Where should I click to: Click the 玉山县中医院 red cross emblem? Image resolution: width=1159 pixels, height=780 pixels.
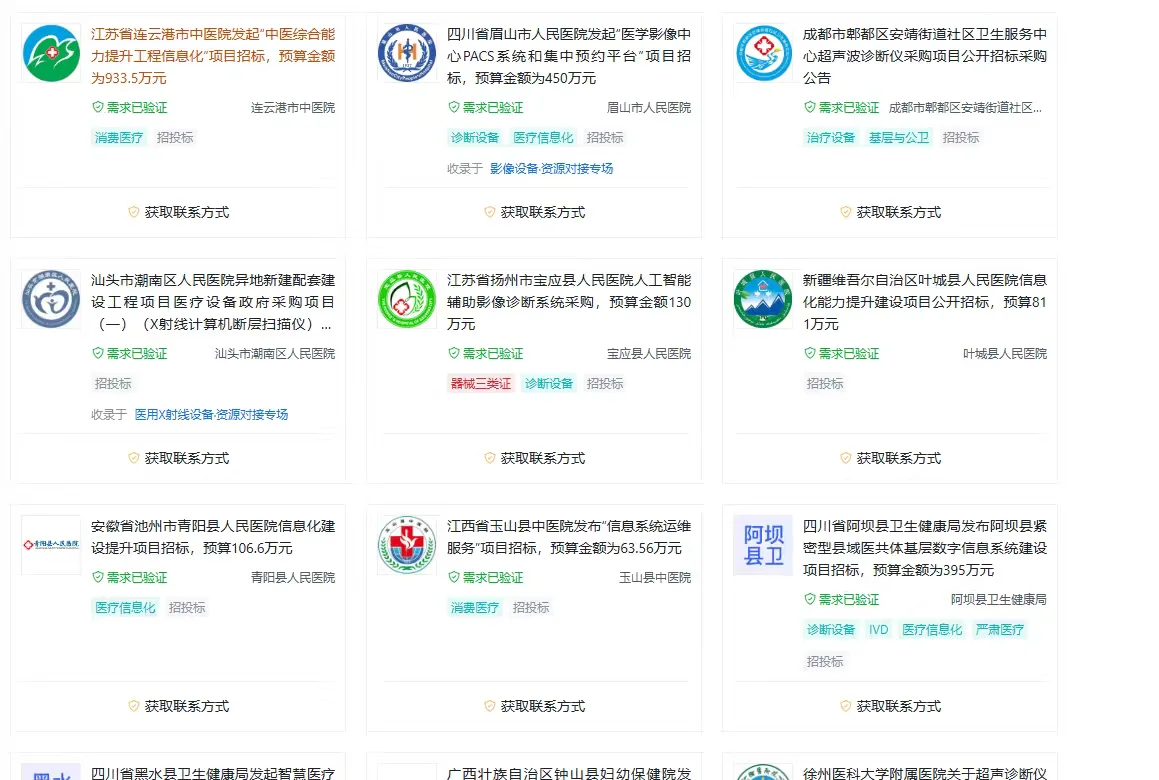click(407, 545)
